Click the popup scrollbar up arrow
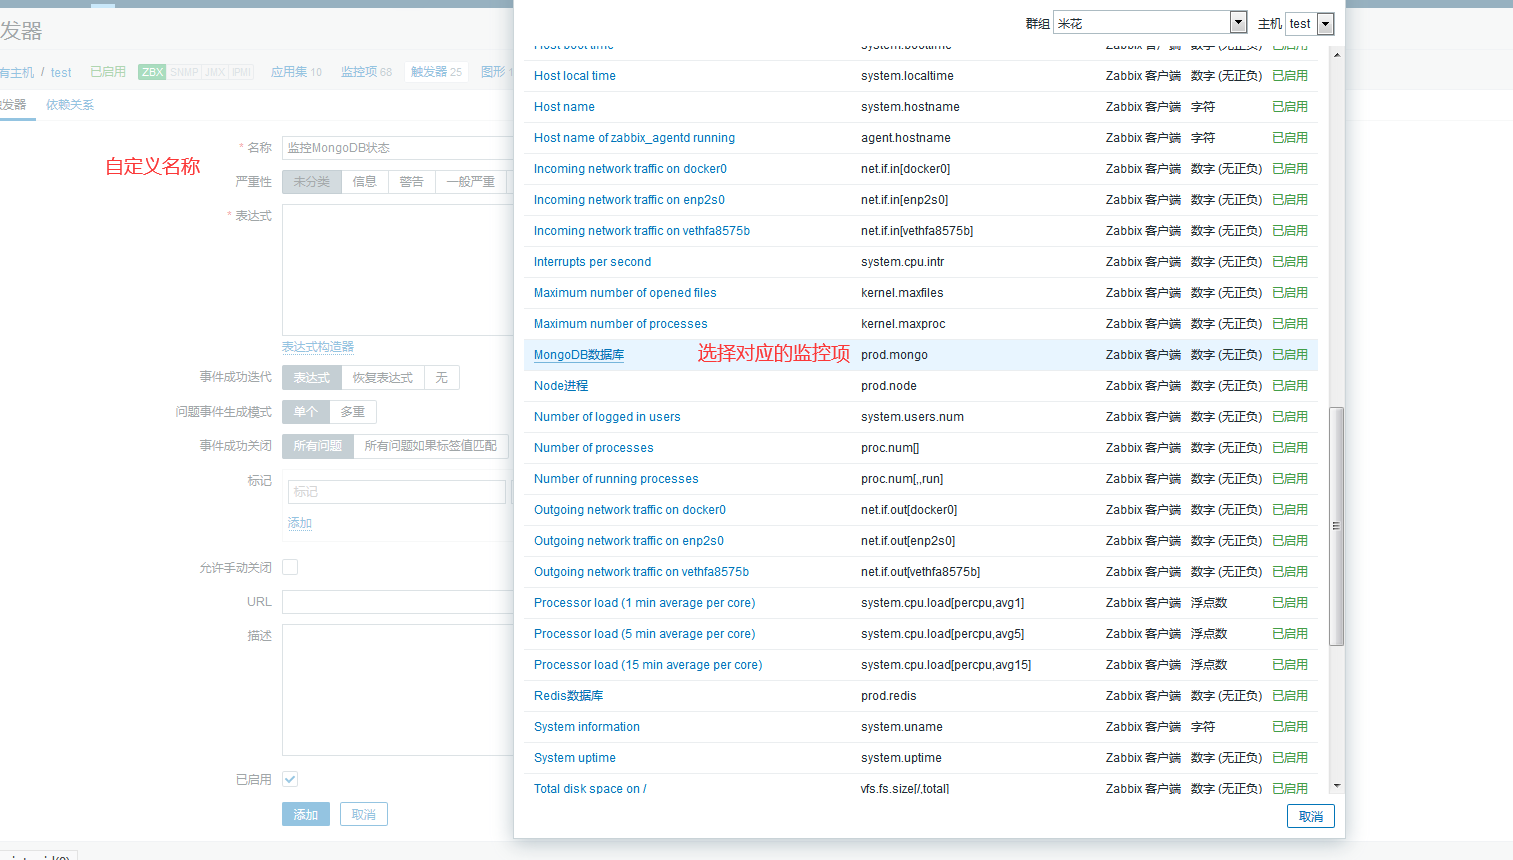1513x860 pixels. (1337, 55)
